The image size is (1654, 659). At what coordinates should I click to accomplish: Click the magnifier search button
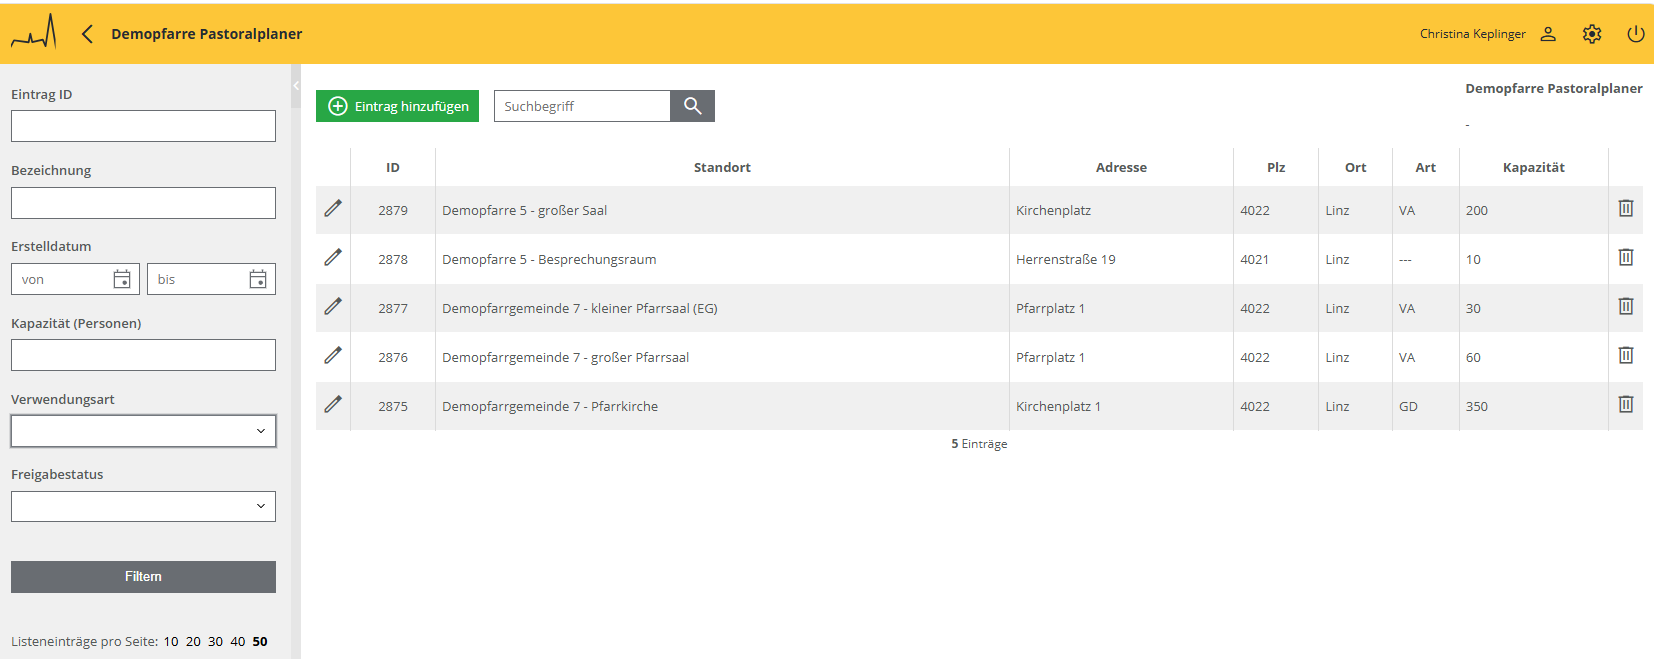(x=692, y=106)
